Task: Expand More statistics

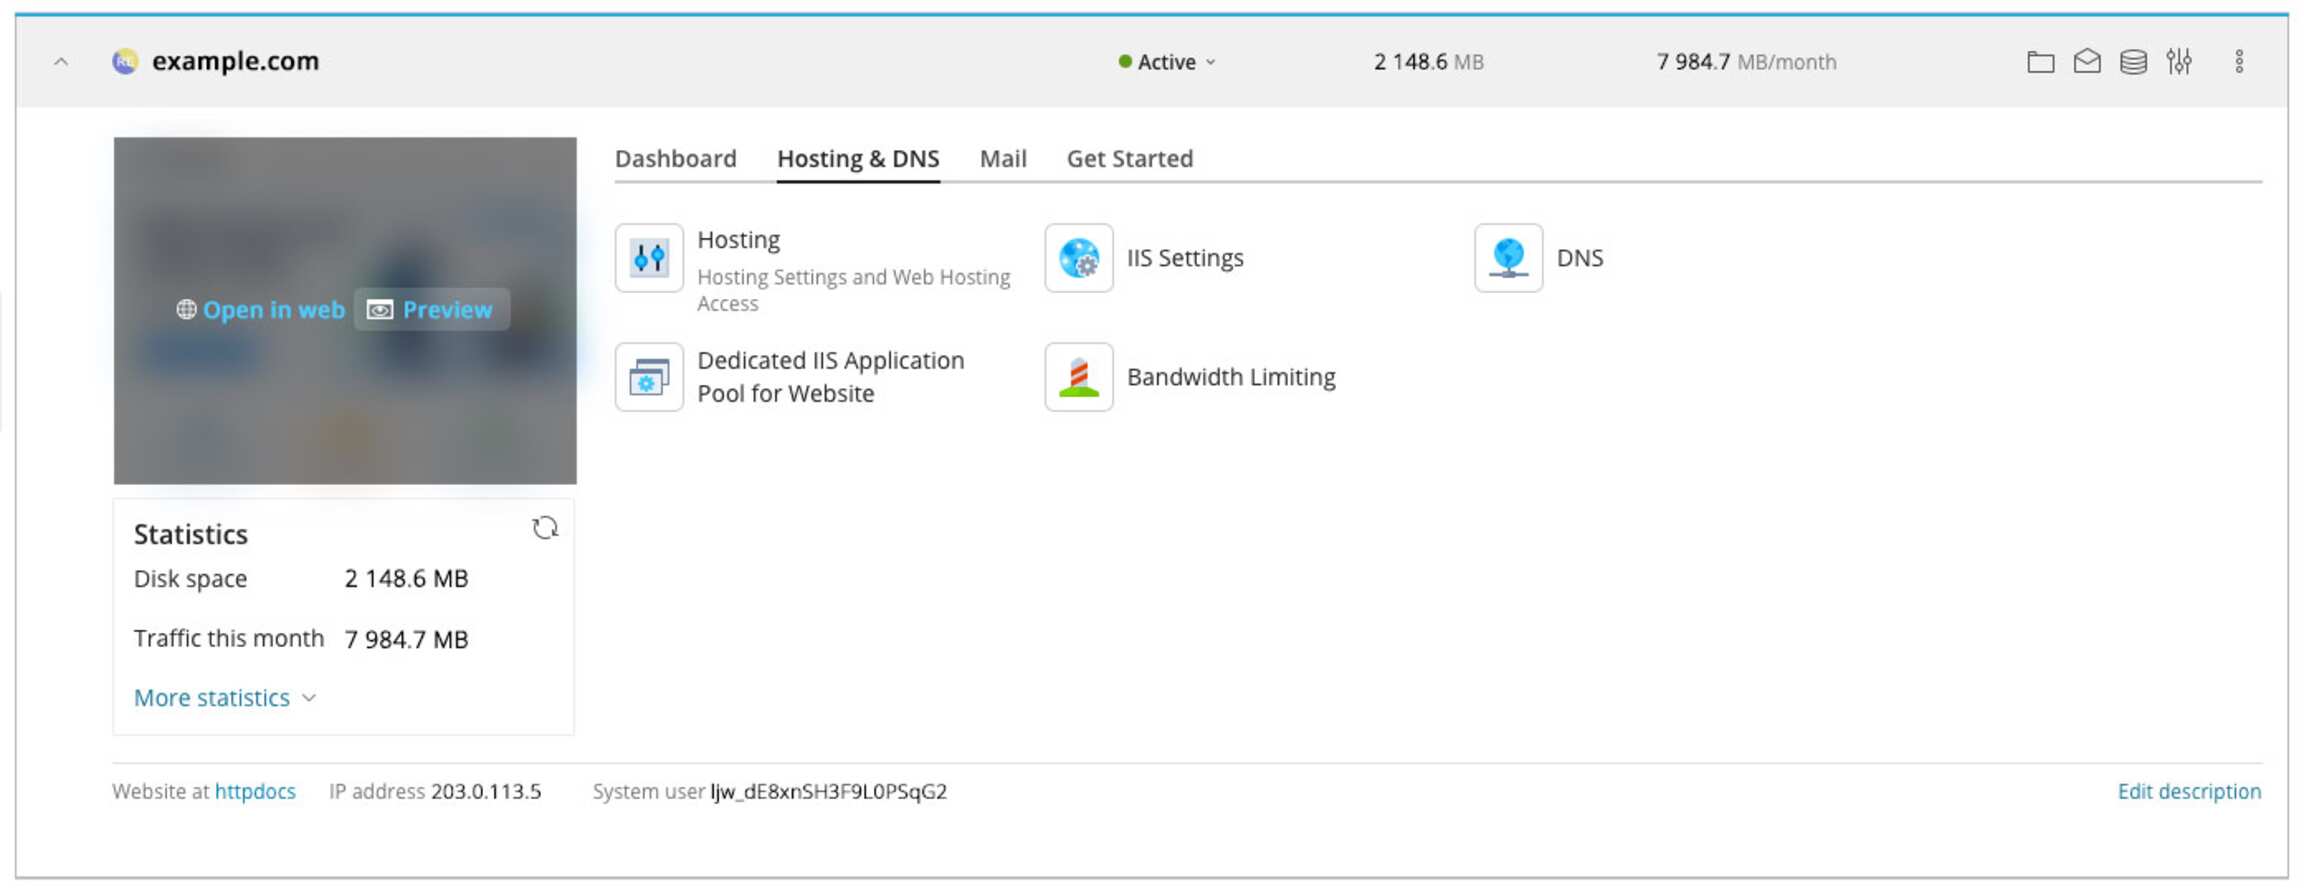Action: (x=224, y=698)
